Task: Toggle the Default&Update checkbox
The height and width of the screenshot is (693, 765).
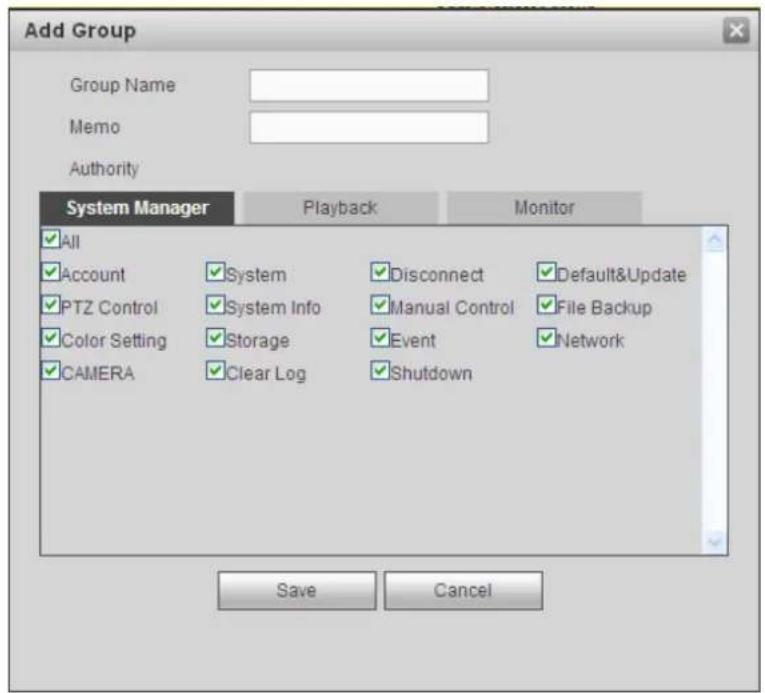Action: tap(546, 272)
